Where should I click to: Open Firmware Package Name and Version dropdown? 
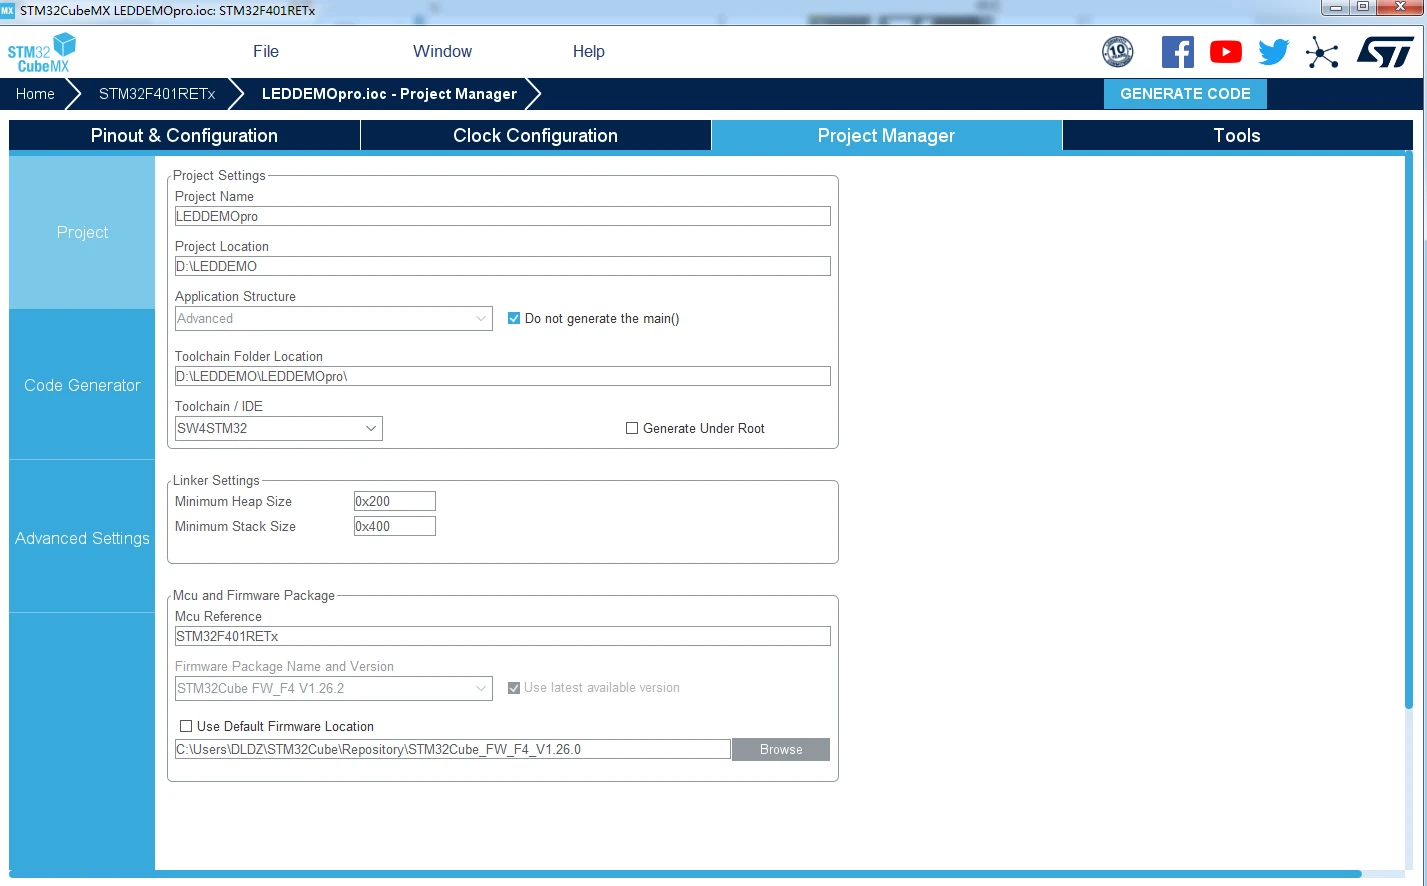tap(333, 688)
